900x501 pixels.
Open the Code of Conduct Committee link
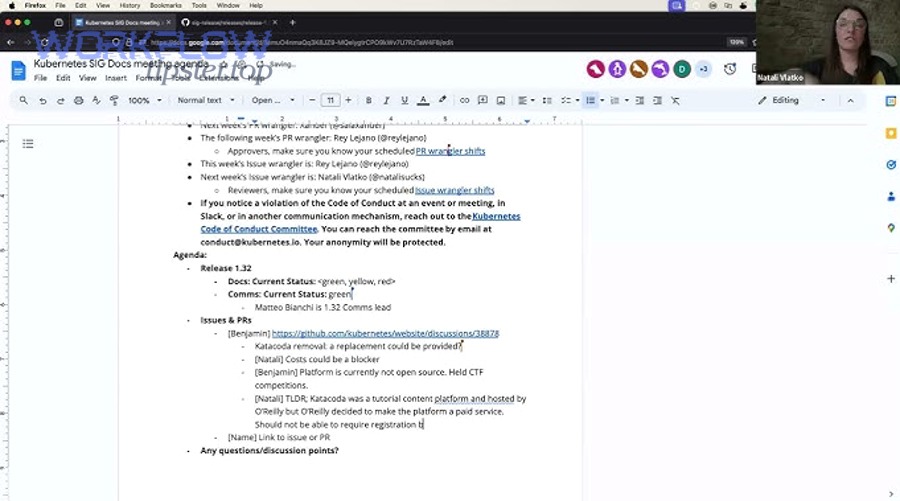[x=360, y=223]
